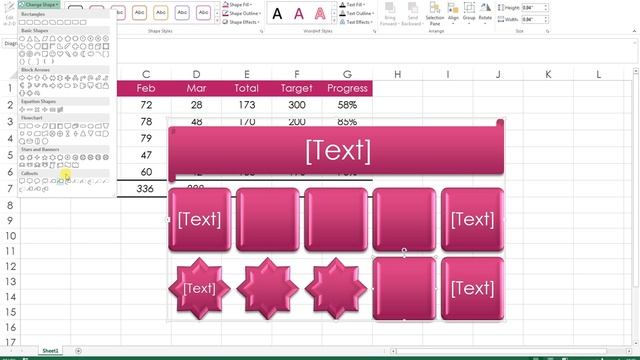The image size is (640, 360).
Task: Open the Shape Outline dropdown
Action: (x=242, y=13)
